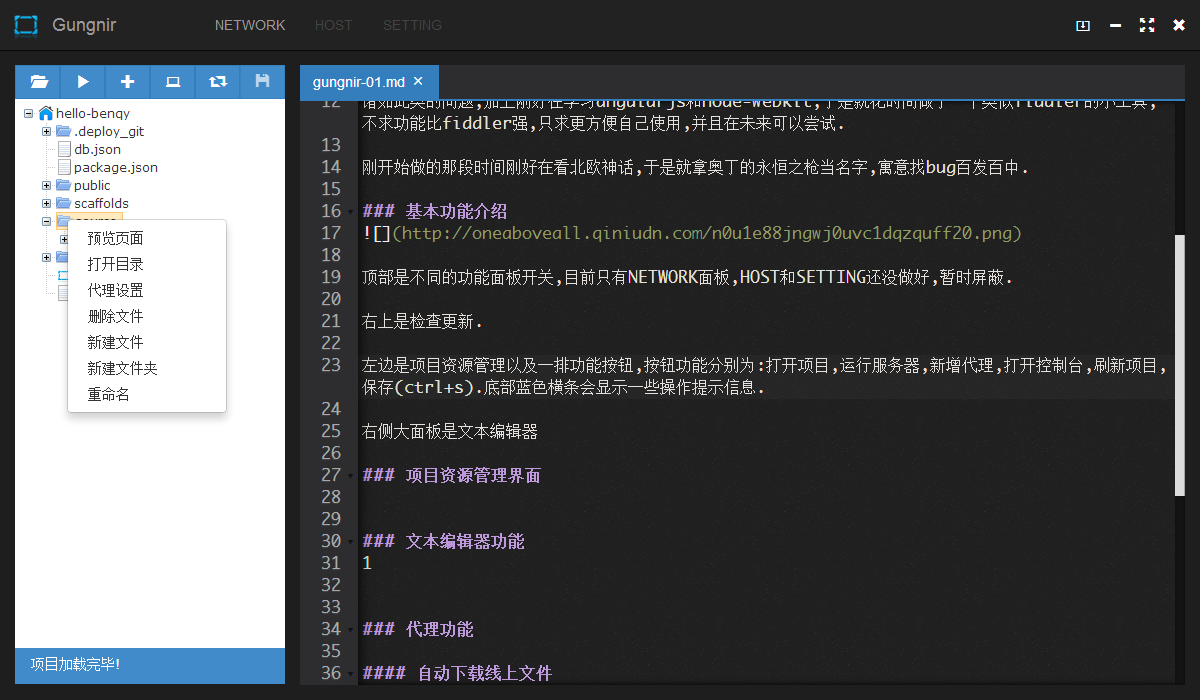Fold section at editor line 16
1200x700 pixels.
pyautogui.click(x=350, y=211)
